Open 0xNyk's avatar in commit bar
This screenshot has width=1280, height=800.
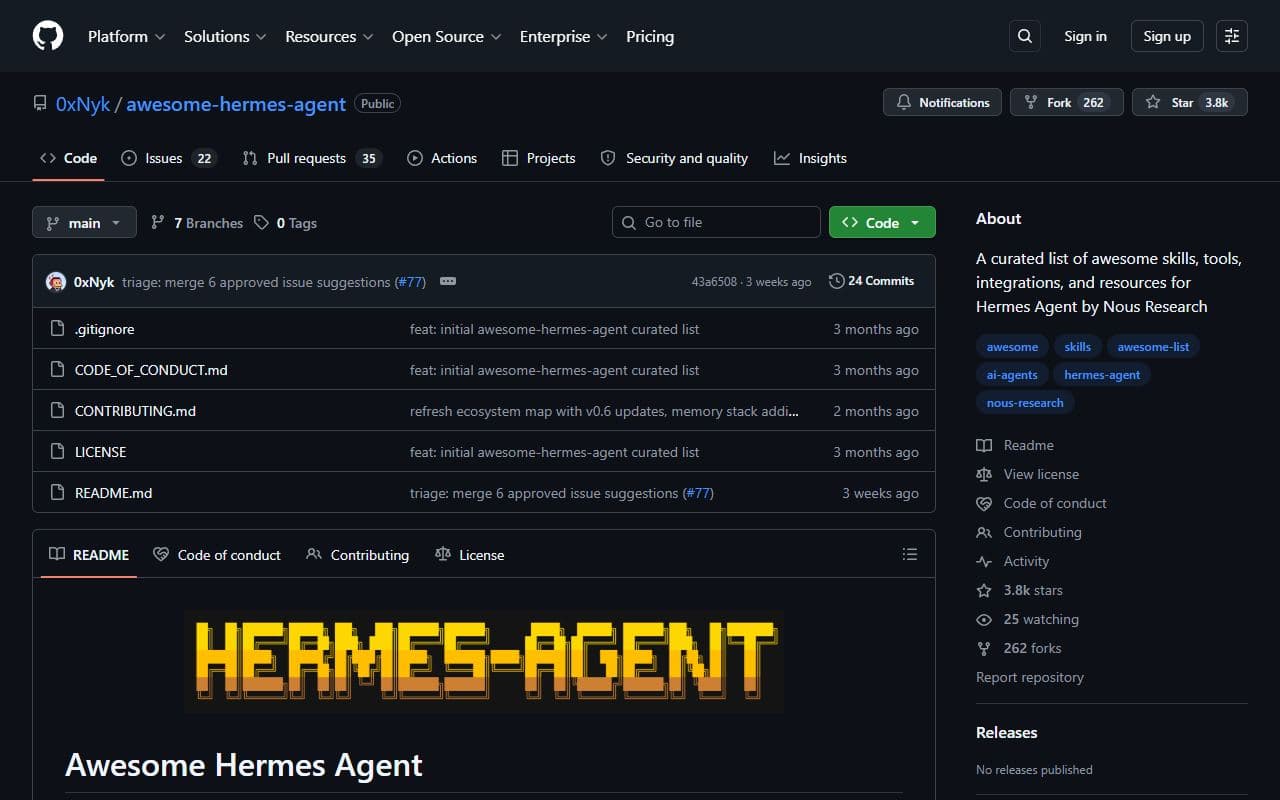[x=56, y=282]
